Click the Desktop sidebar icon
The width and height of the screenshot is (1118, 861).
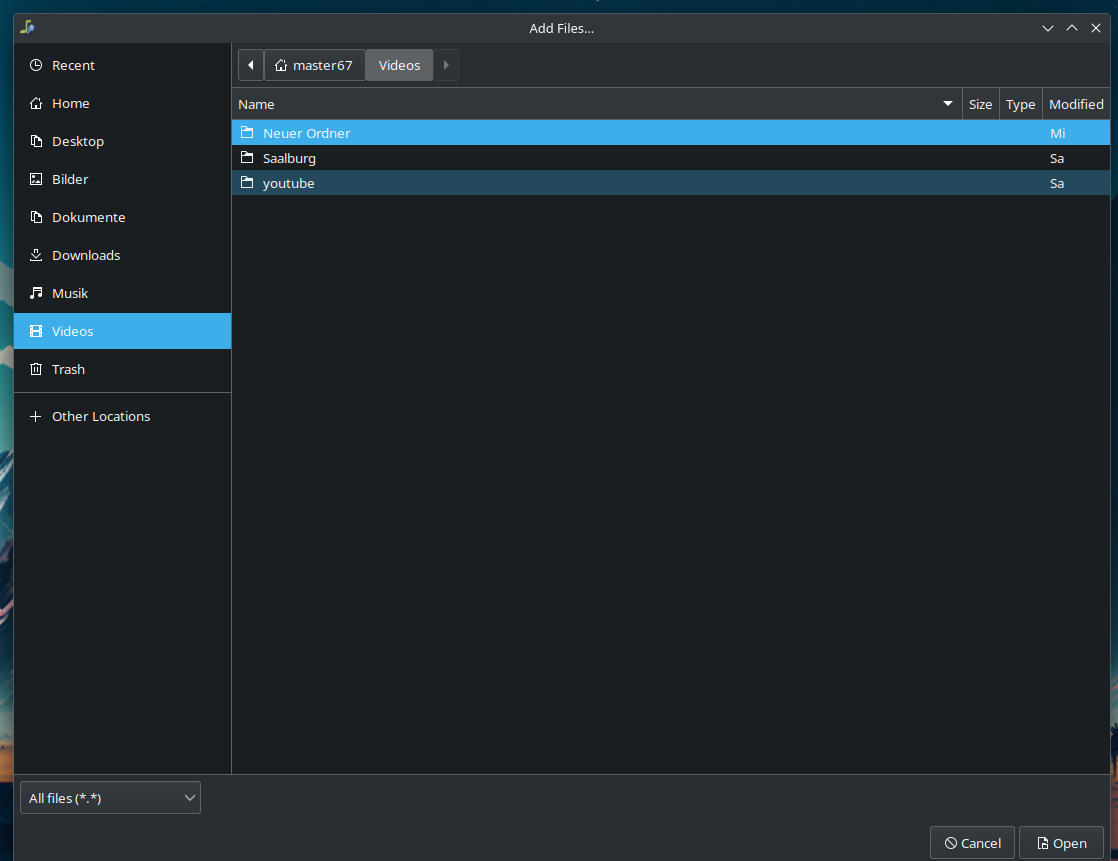click(x=36, y=141)
